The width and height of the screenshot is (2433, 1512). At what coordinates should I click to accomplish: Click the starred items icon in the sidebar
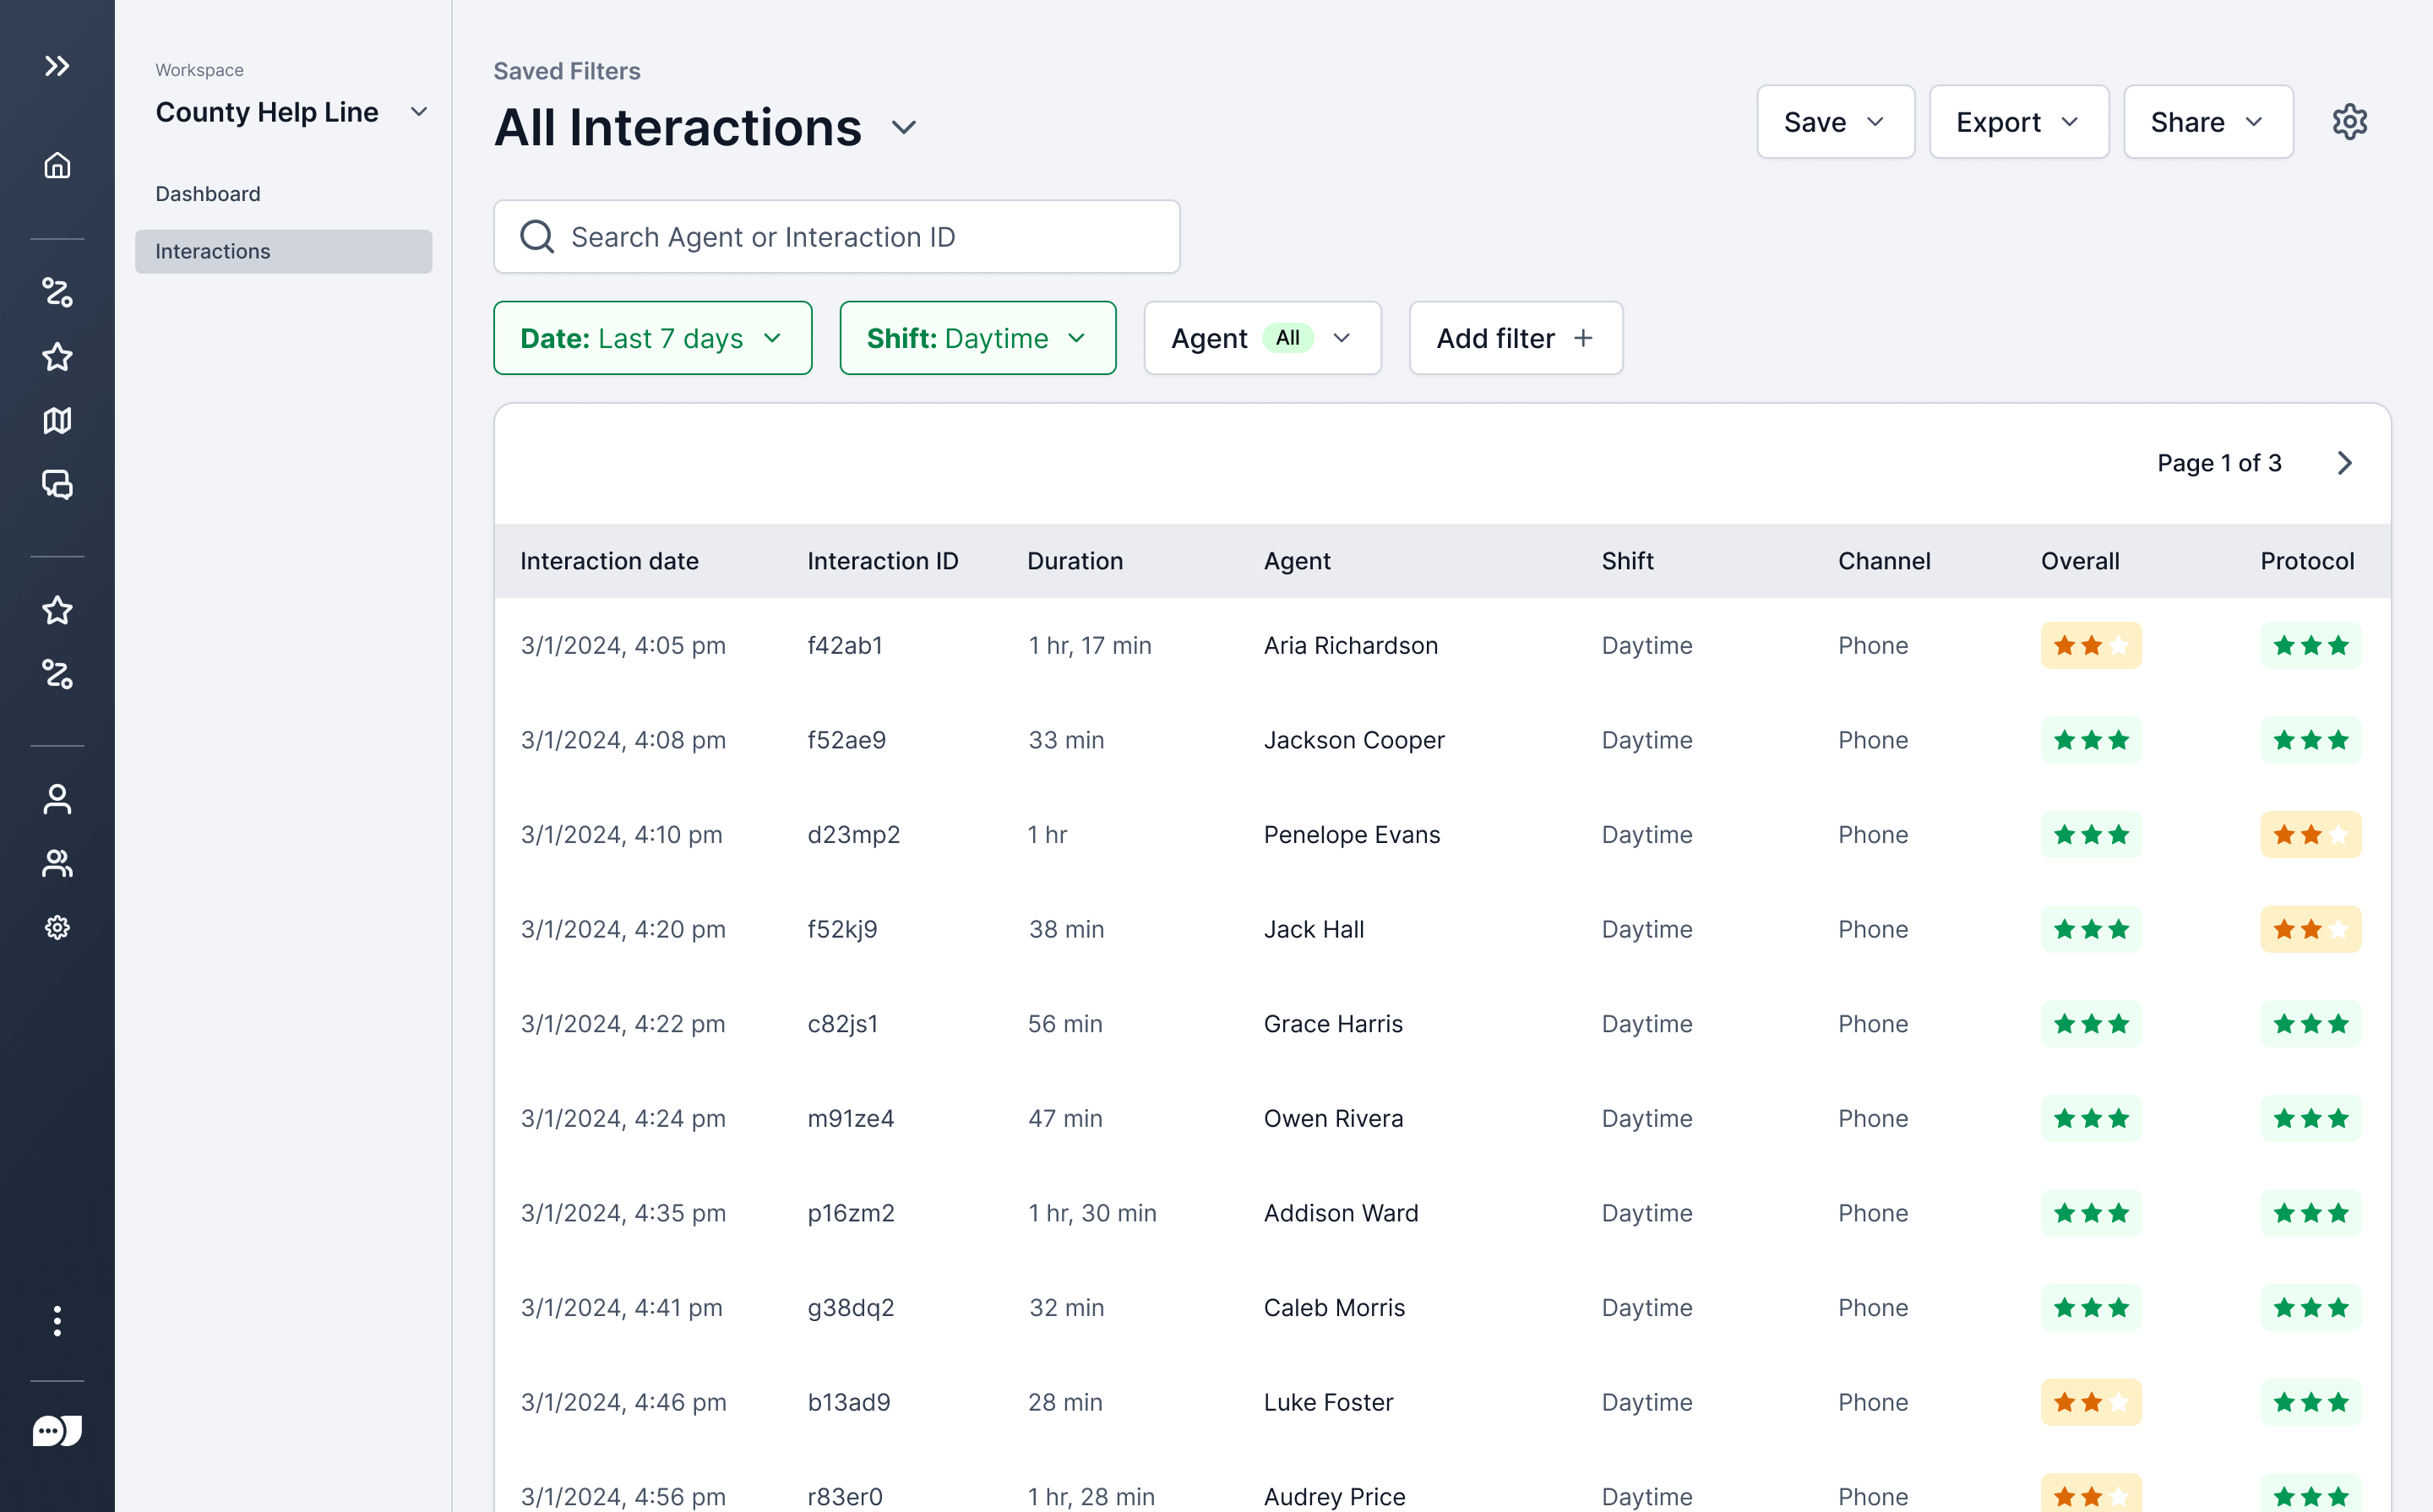[57, 356]
